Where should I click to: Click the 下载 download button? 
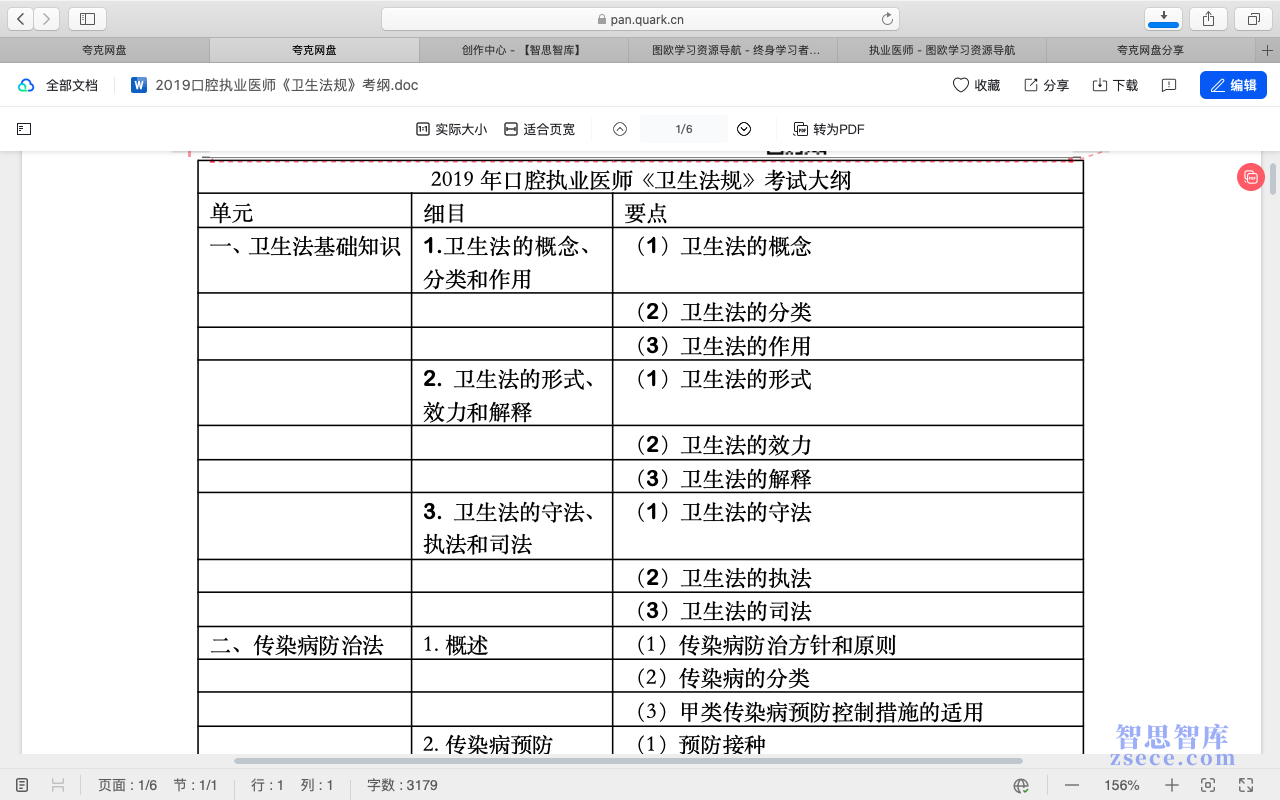click(1115, 86)
